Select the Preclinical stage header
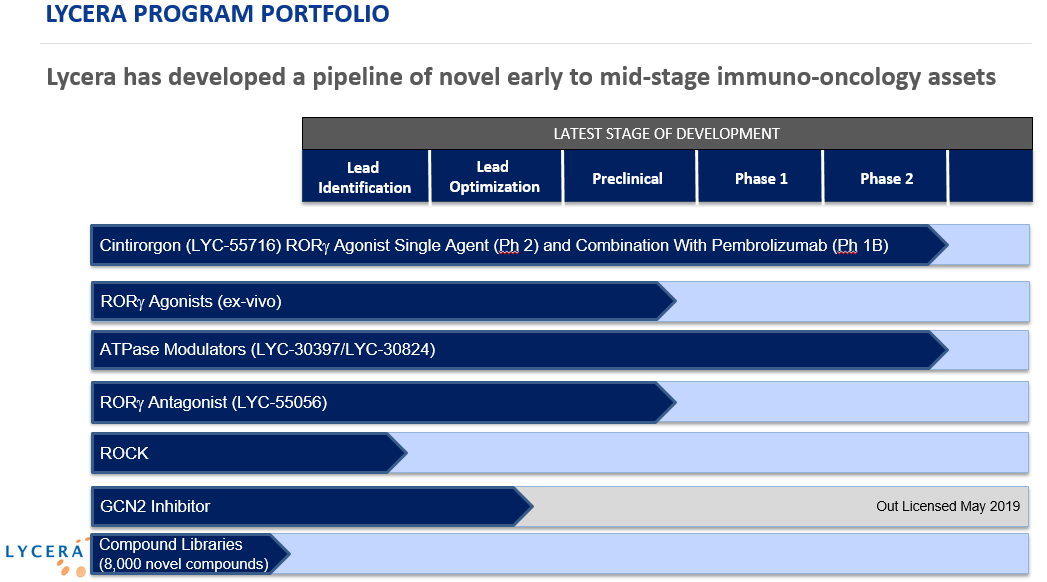The height and width of the screenshot is (582, 1047). point(627,178)
